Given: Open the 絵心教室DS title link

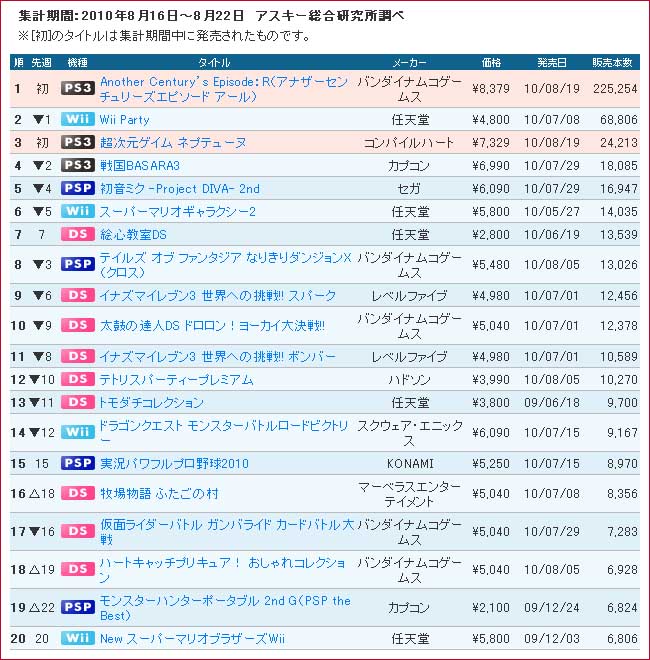Looking at the screenshot, I should (133, 234).
